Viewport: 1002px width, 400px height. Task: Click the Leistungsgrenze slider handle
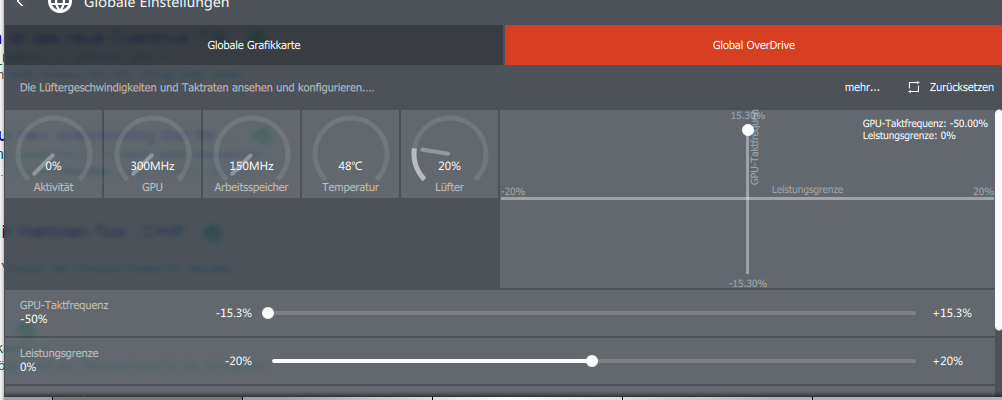tap(592, 361)
